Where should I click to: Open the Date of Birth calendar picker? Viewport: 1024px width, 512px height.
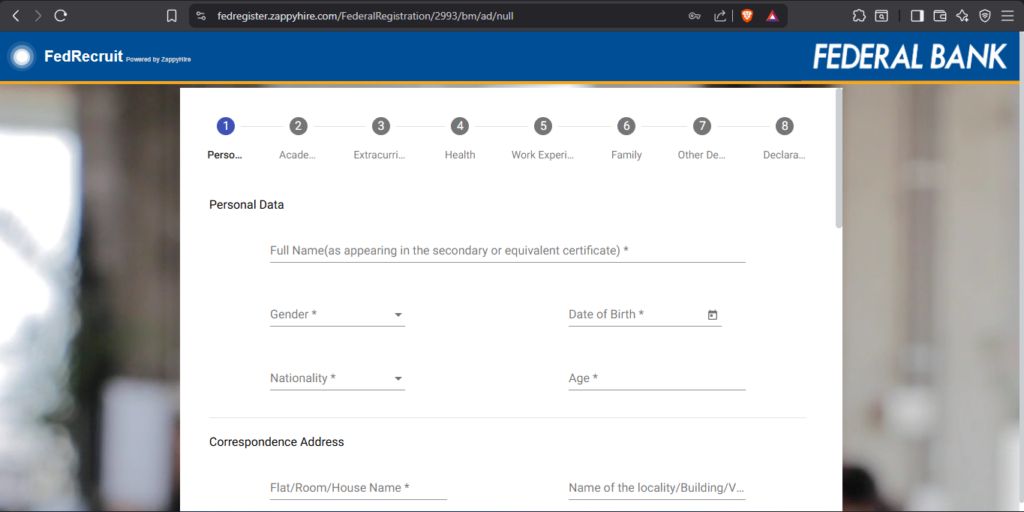713,315
